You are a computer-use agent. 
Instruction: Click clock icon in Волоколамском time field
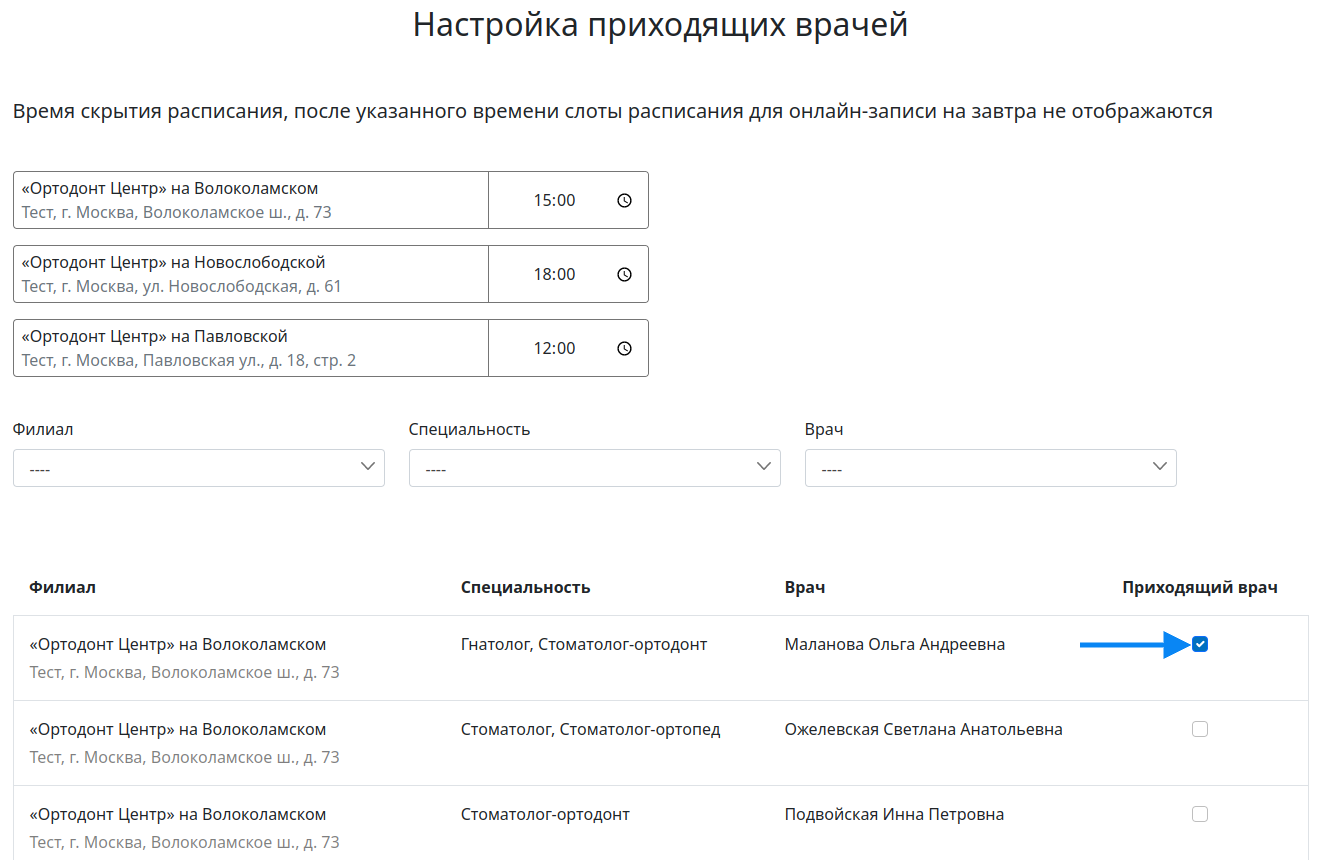tap(625, 200)
